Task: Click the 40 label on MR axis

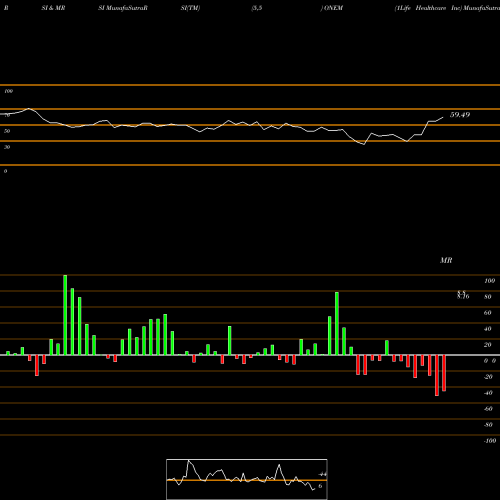Action: coord(488,329)
